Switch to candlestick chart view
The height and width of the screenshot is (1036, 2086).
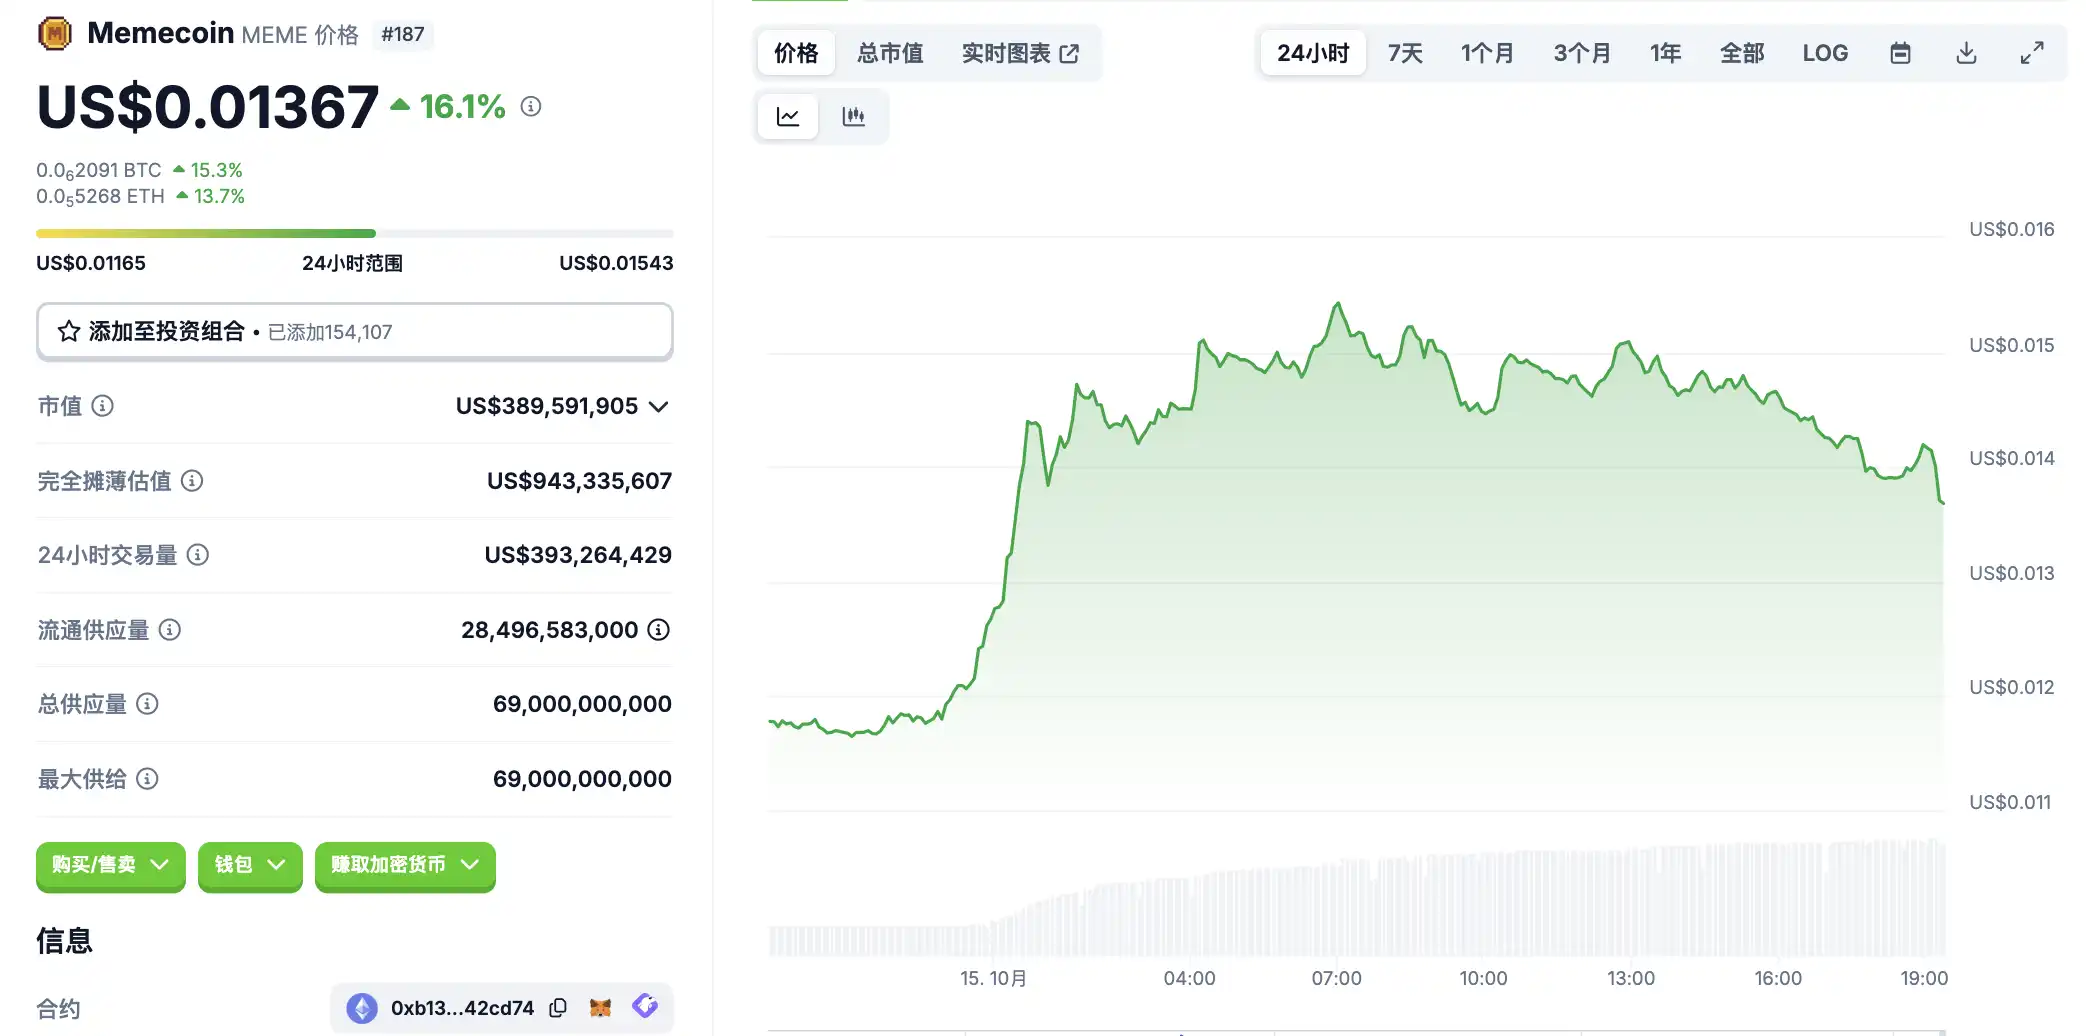853,117
